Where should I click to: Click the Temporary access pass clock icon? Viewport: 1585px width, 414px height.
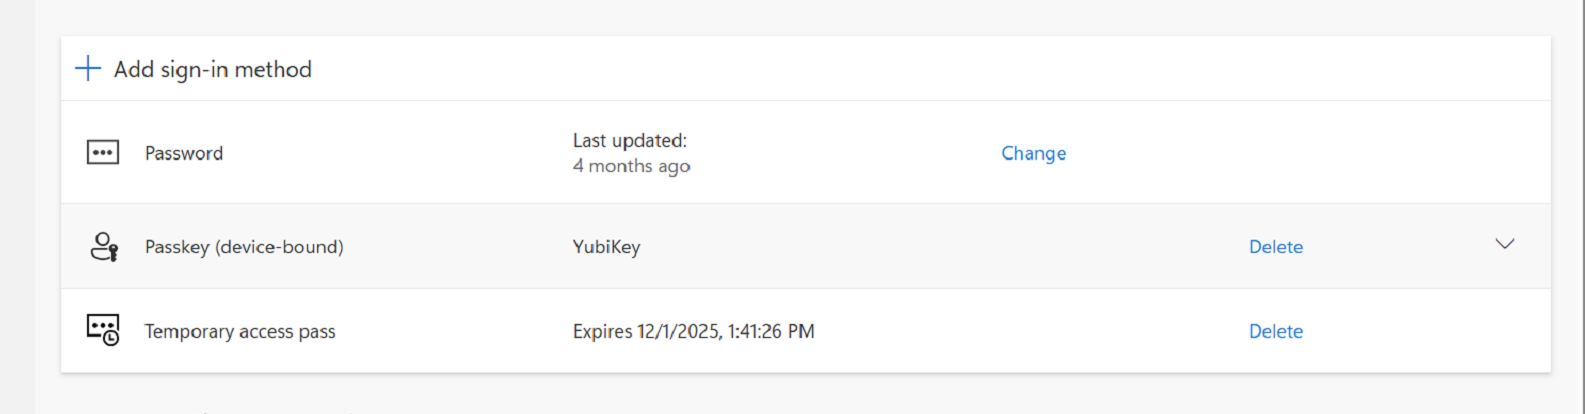pyautogui.click(x=103, y=330)
